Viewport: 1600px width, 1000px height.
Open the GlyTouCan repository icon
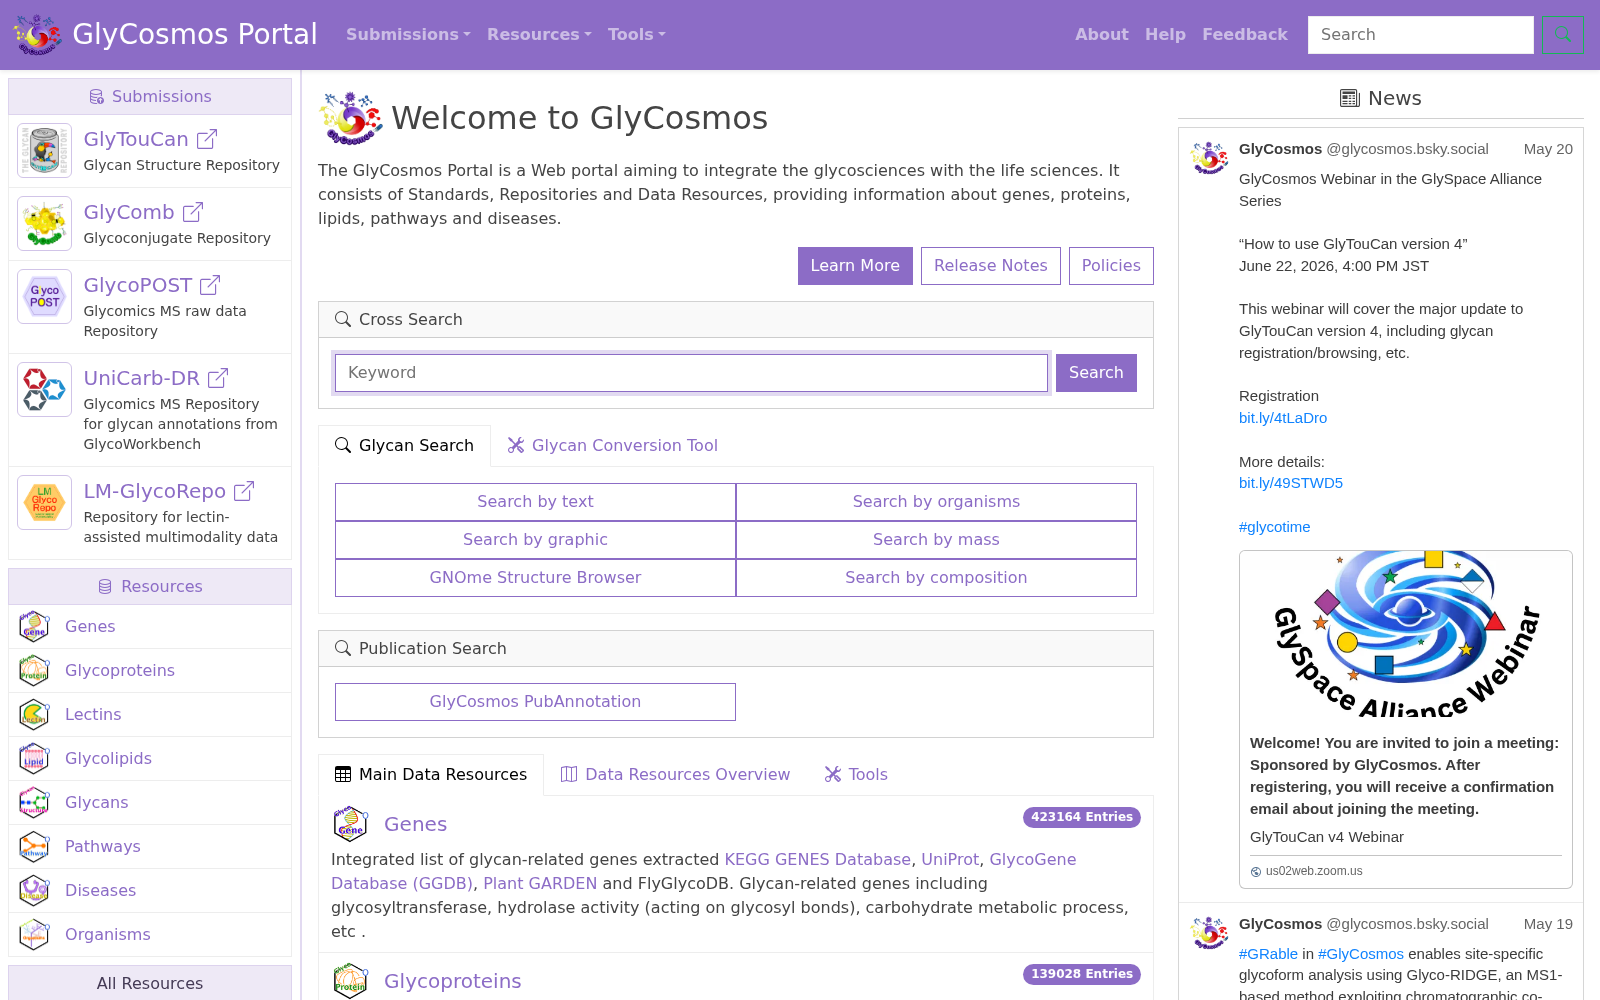click(44, 151)
